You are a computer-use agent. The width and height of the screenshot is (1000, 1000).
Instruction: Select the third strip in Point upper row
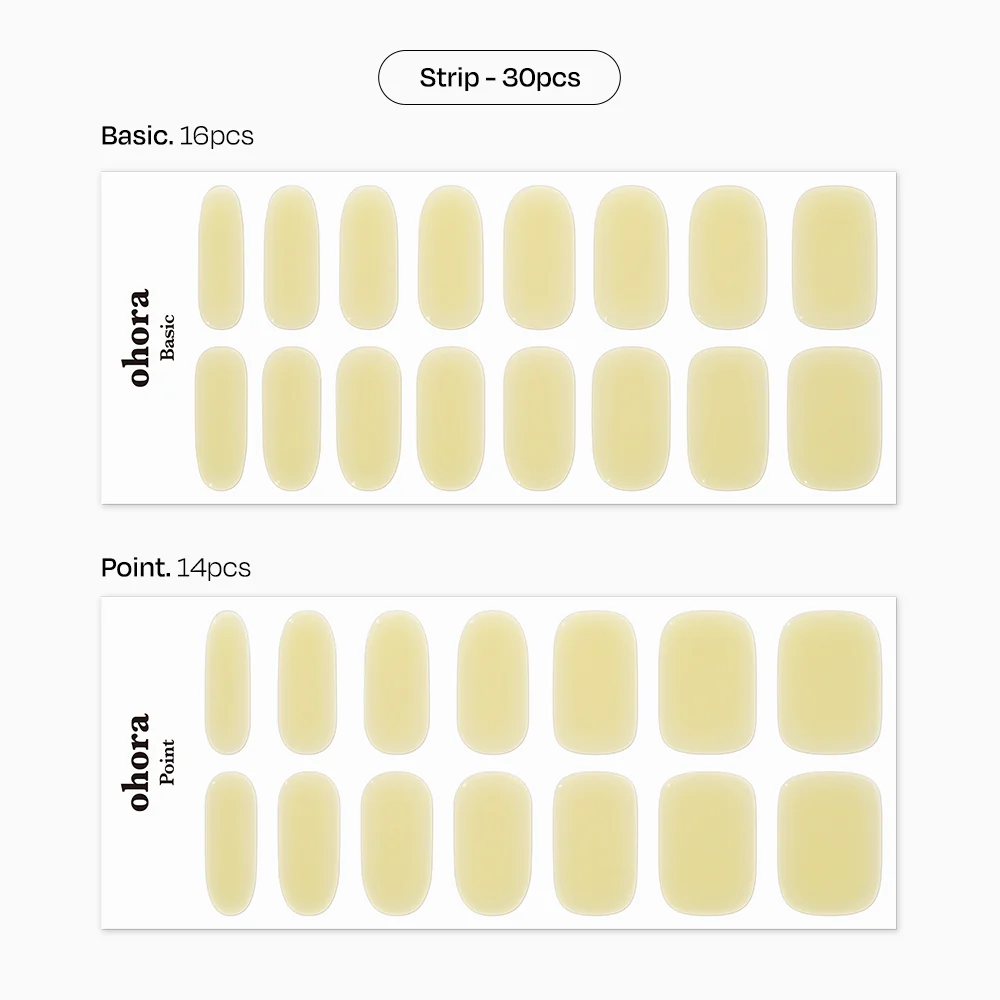click(x=397, y=683)
